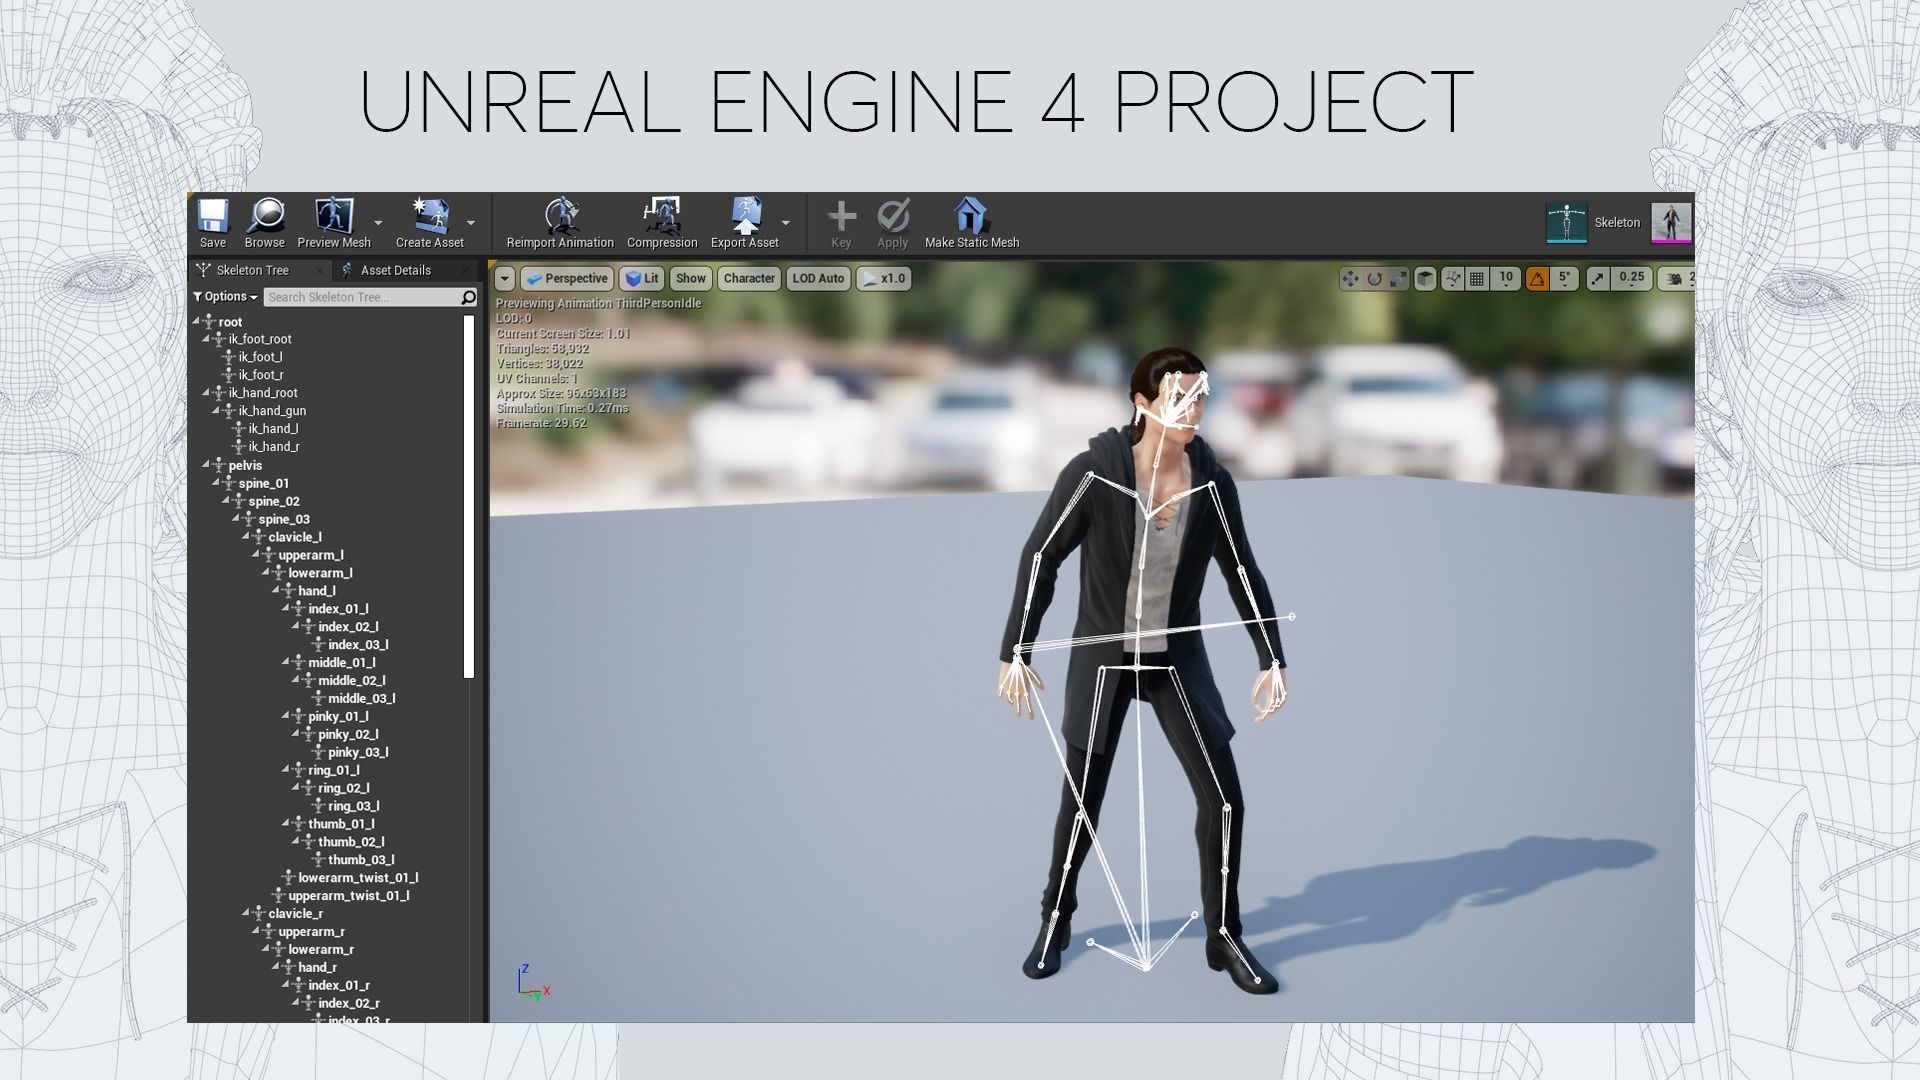Open the Show viewport menu
This screenshot has width=1920, height=1080.
point(690,279)
